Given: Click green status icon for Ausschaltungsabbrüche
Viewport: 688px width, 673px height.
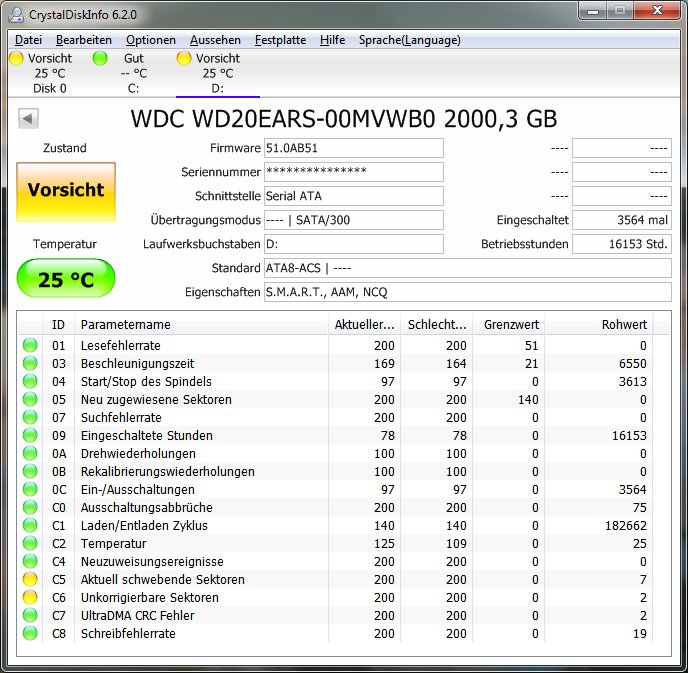Looking at the screenshot, I should pos(30,507).
